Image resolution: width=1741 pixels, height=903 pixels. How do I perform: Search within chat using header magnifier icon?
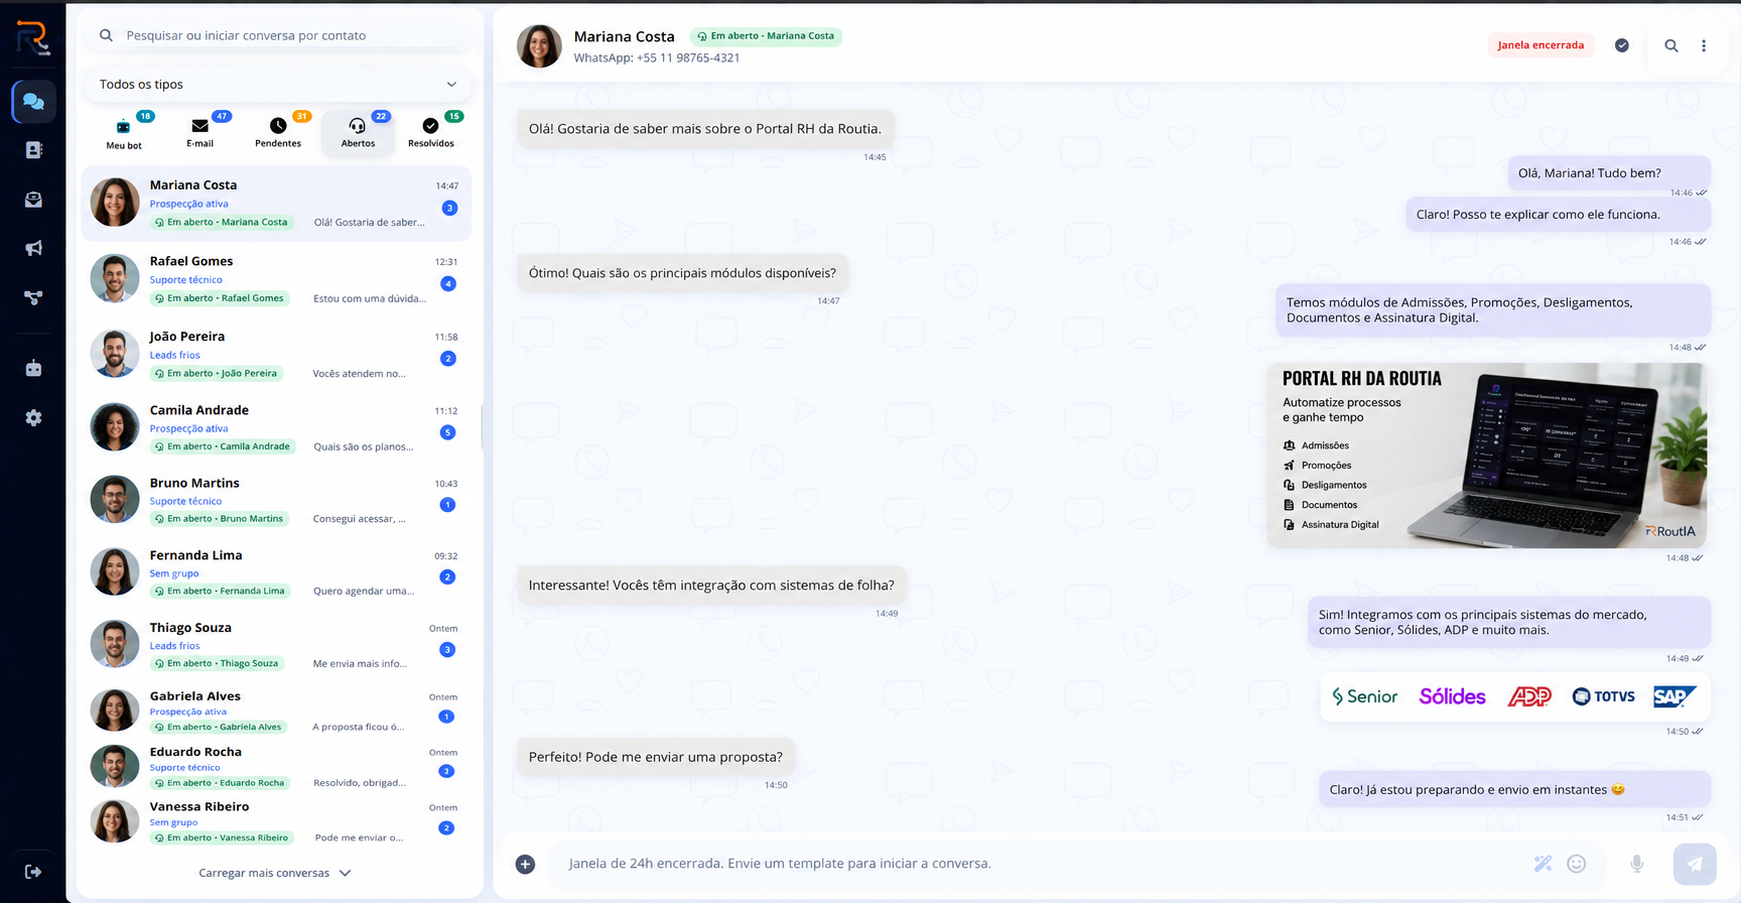[1671, 45]
